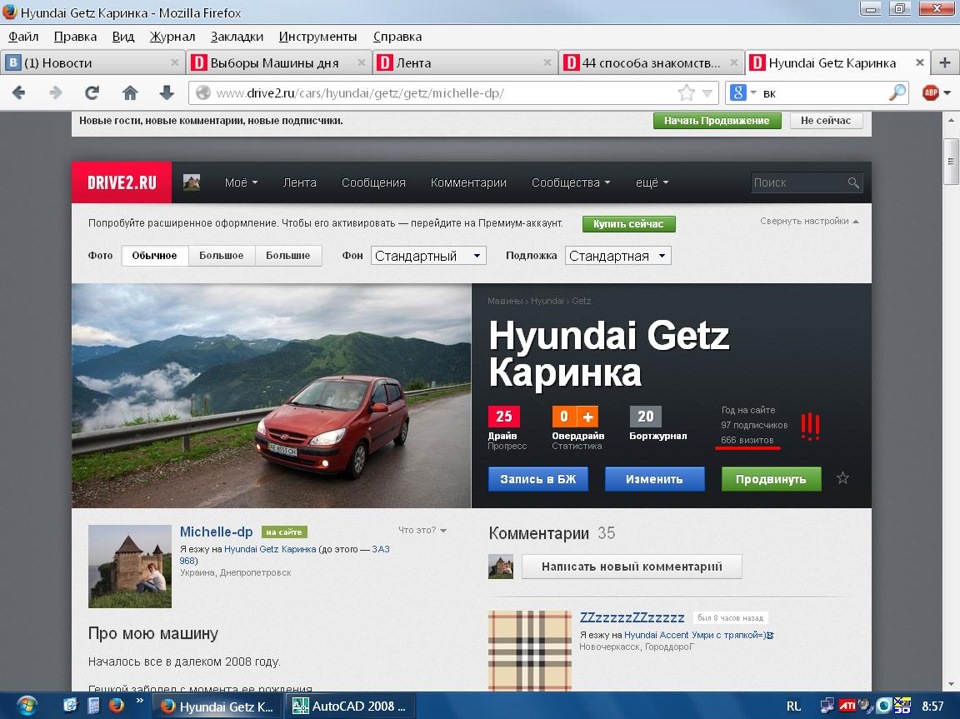Image resolution: width=960 pixels, height=719 pixels.
Task: Open the Комментарии navbar link
Action: click(x=468, y=183)
